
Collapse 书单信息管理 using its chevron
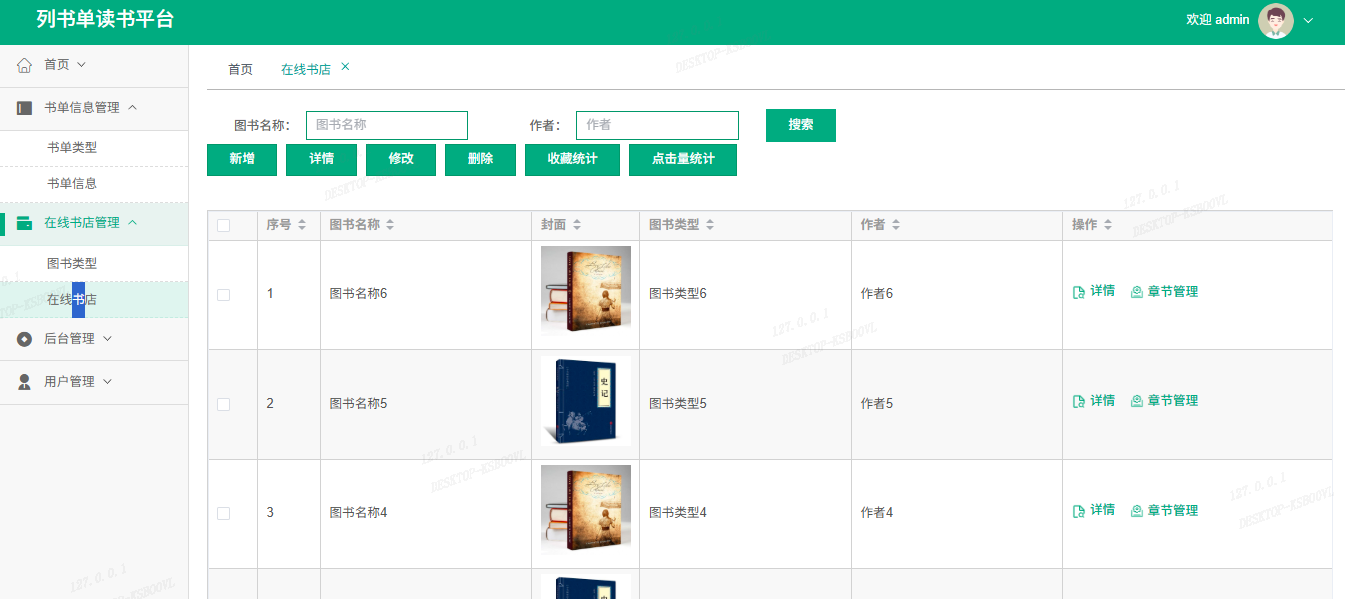click(133, 108)
